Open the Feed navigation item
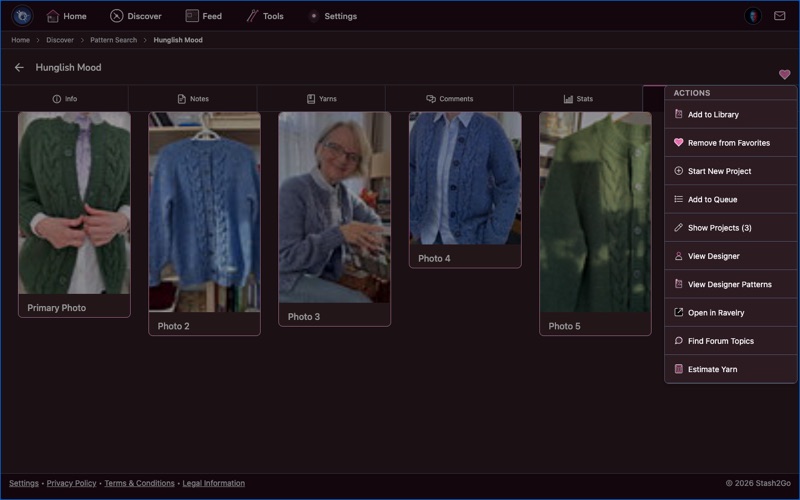The image size is (800, 500). [x=204, y=16]
